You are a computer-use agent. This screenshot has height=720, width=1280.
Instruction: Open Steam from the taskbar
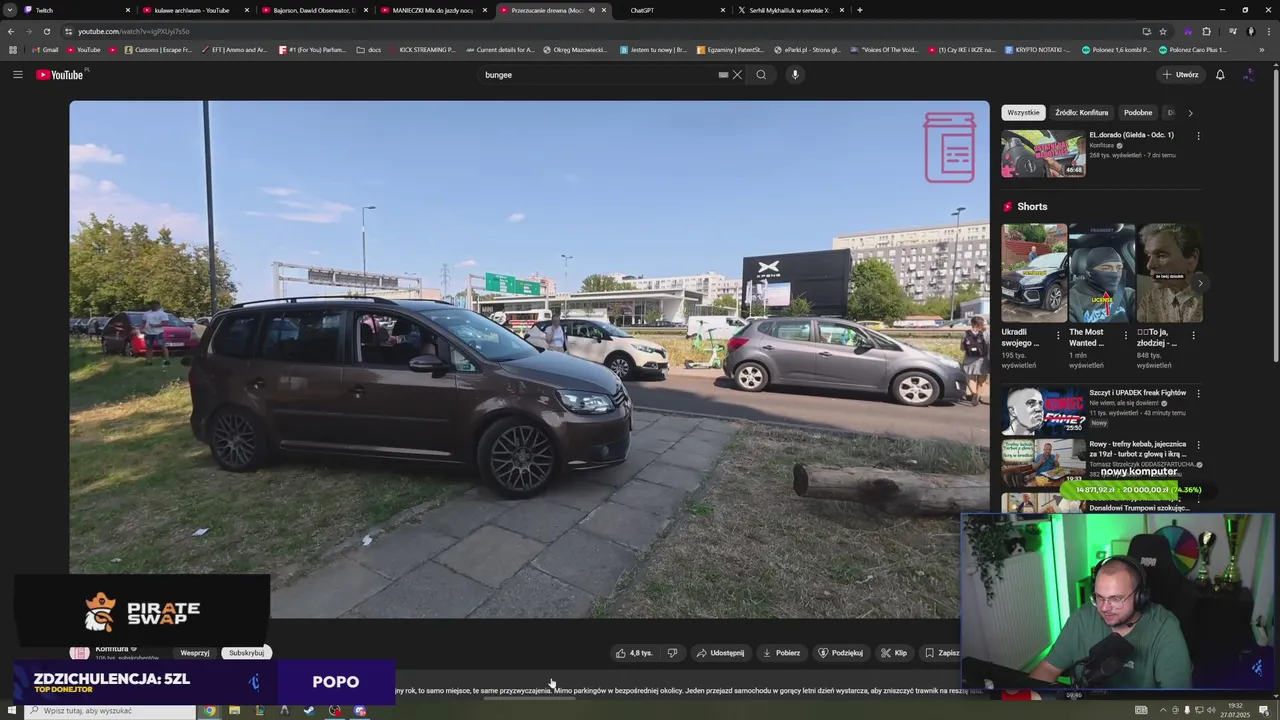pos(309,711)
